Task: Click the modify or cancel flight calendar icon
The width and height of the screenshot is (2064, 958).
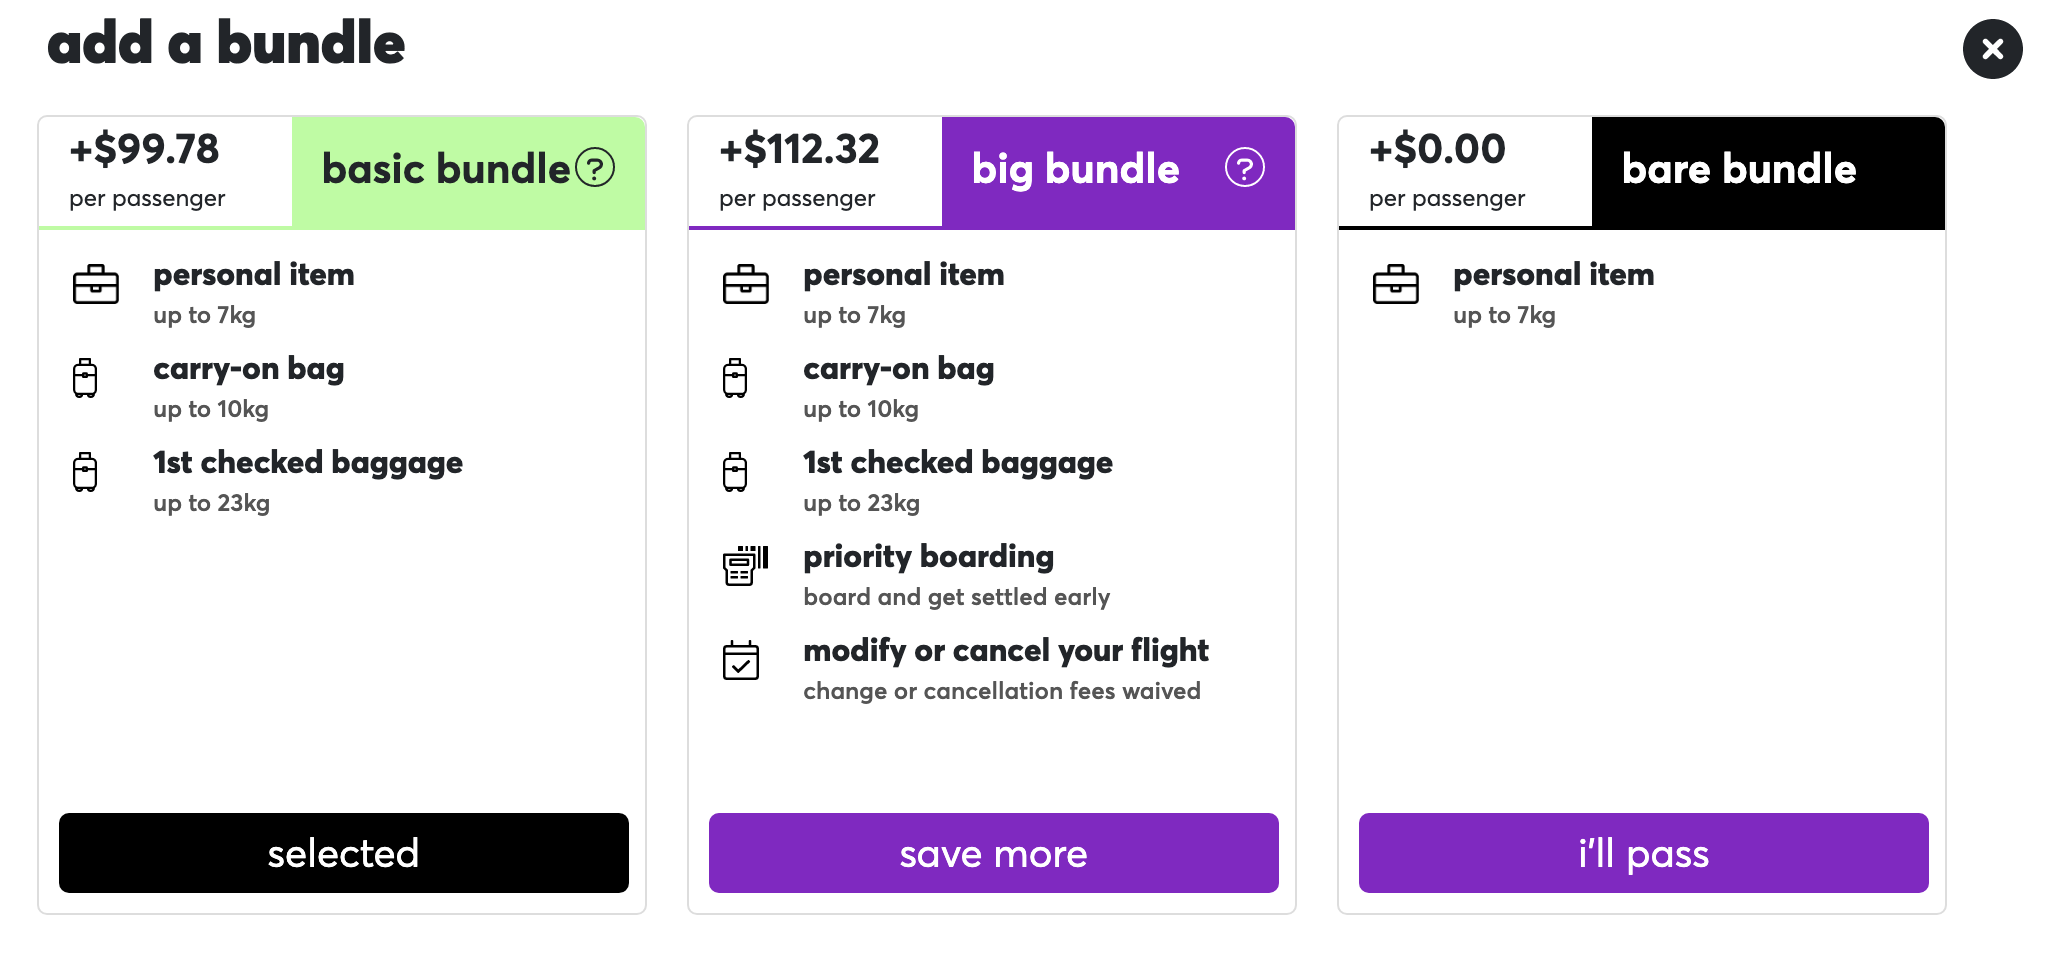Action: click(741, 661)
